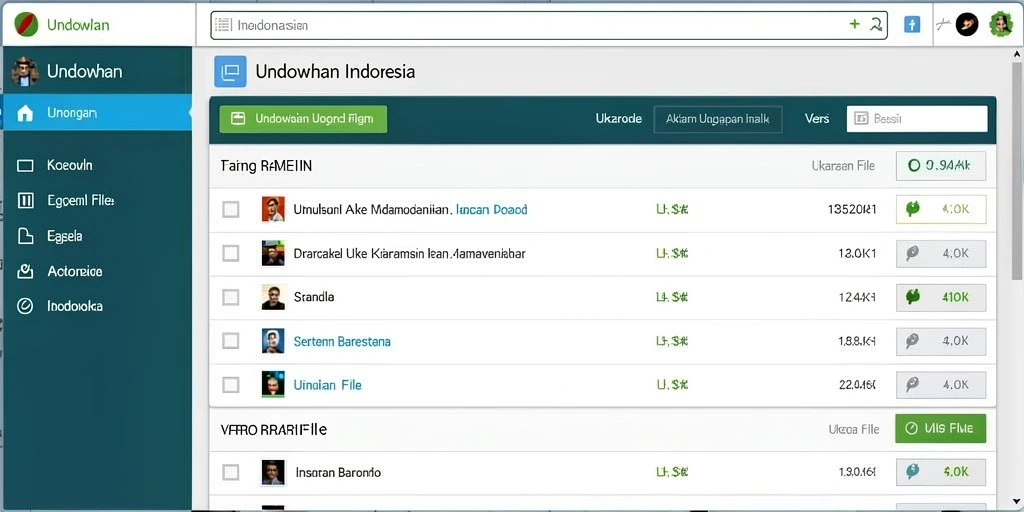Click the green Uiis Fiue button

[940, 428]
